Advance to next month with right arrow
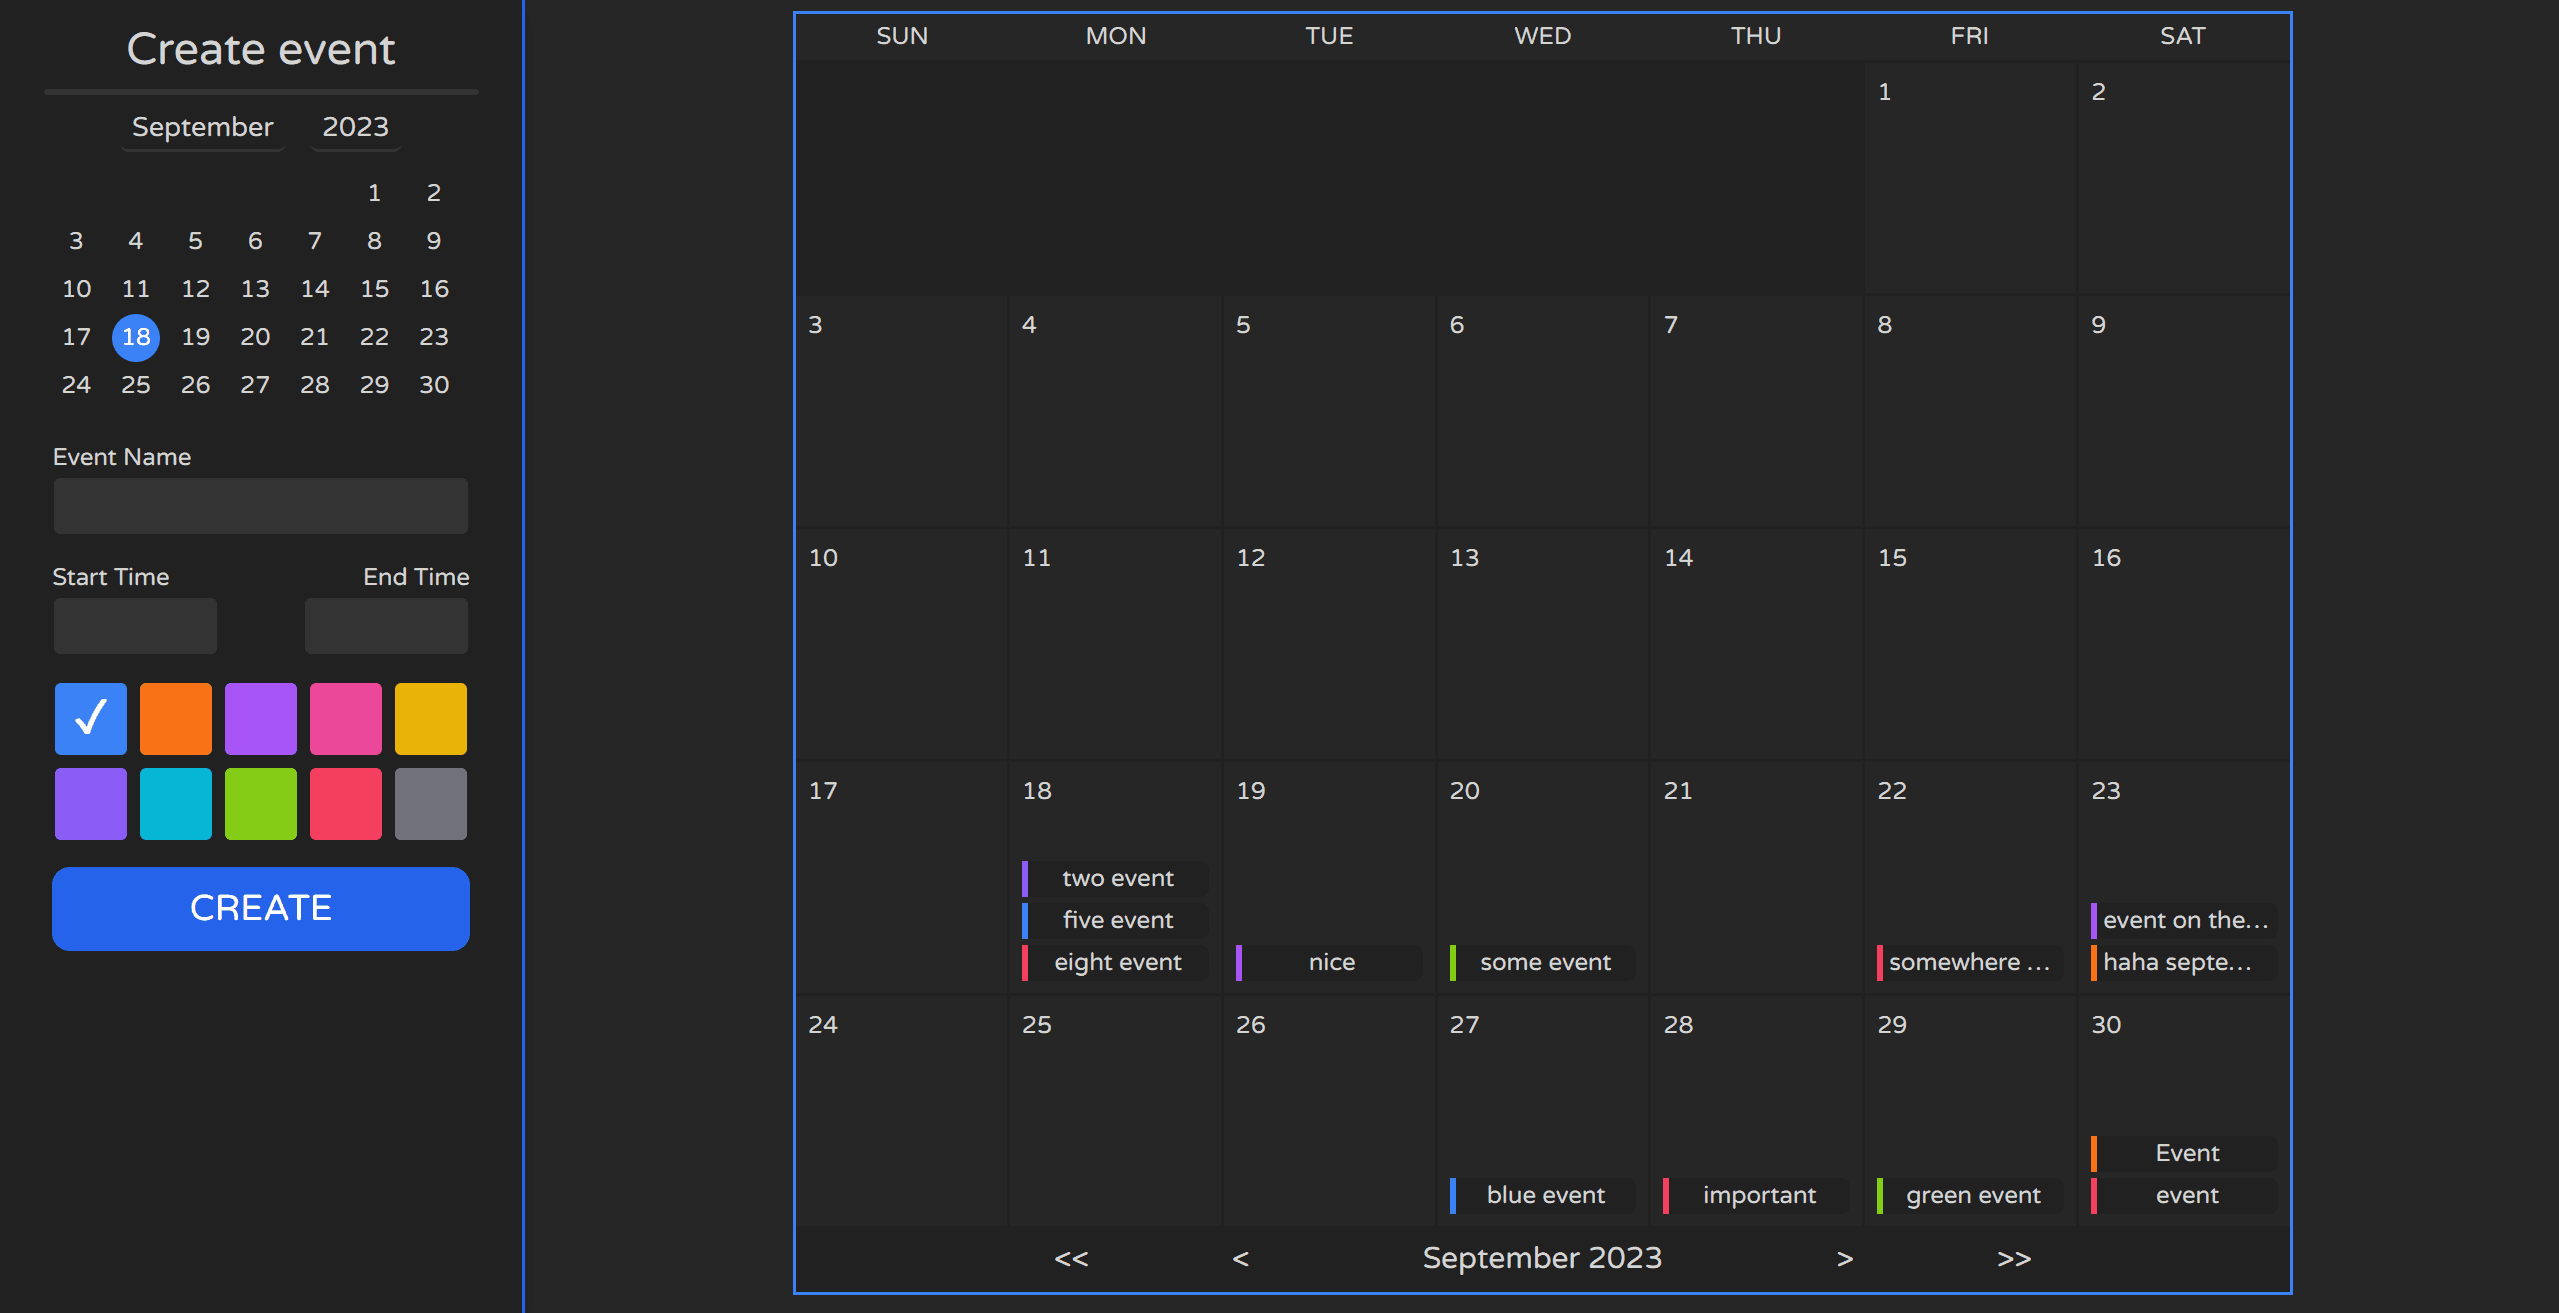The image size is (2559, 1313). (x=1843, y=1258)
